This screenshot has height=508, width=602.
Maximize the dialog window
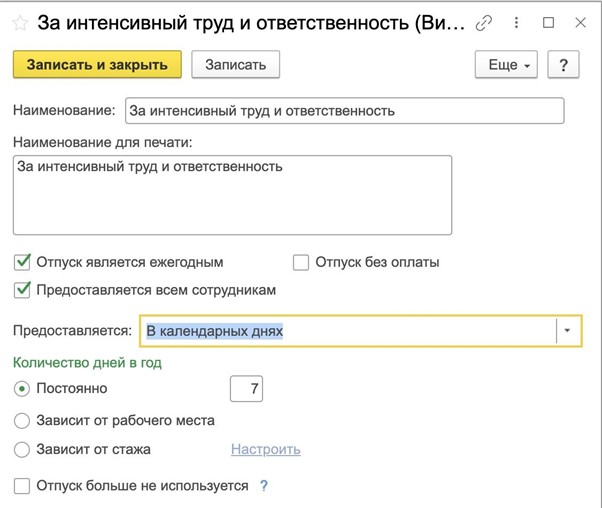pyautogui.click(x=548, y=23)
